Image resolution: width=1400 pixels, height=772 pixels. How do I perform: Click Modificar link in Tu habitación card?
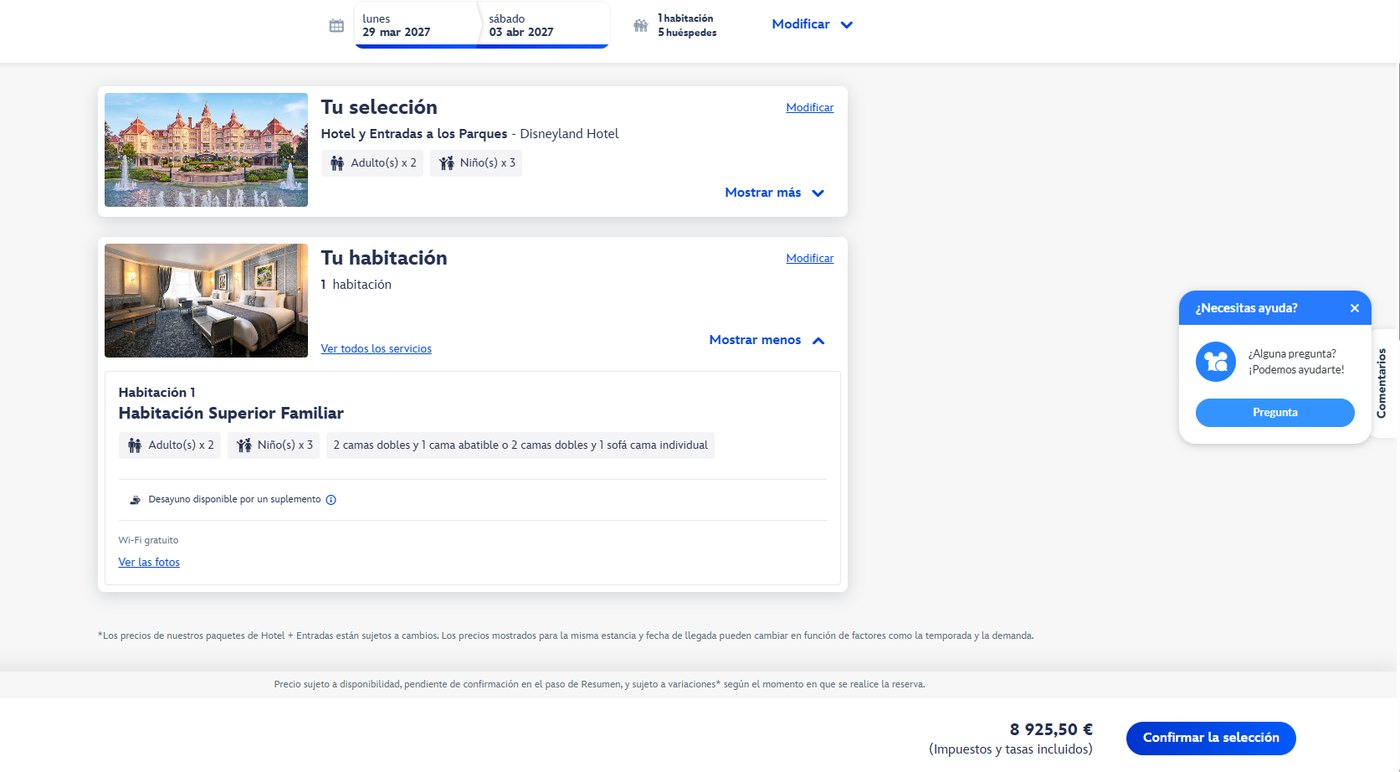point(810,258)
